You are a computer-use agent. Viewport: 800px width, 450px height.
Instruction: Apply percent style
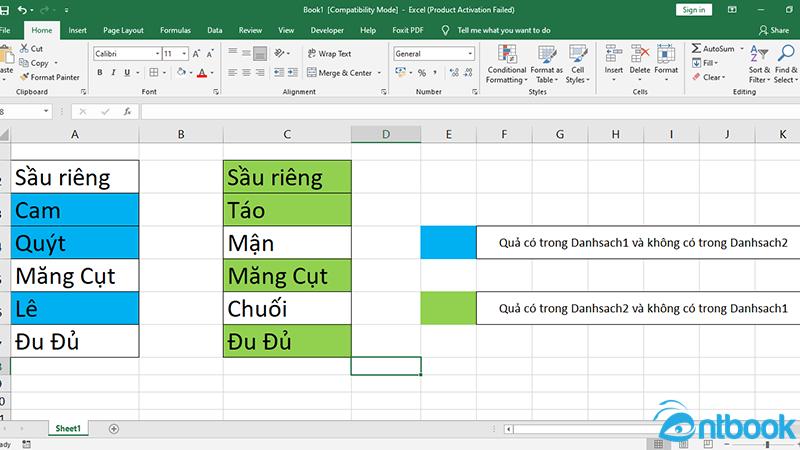click(422, 72)
